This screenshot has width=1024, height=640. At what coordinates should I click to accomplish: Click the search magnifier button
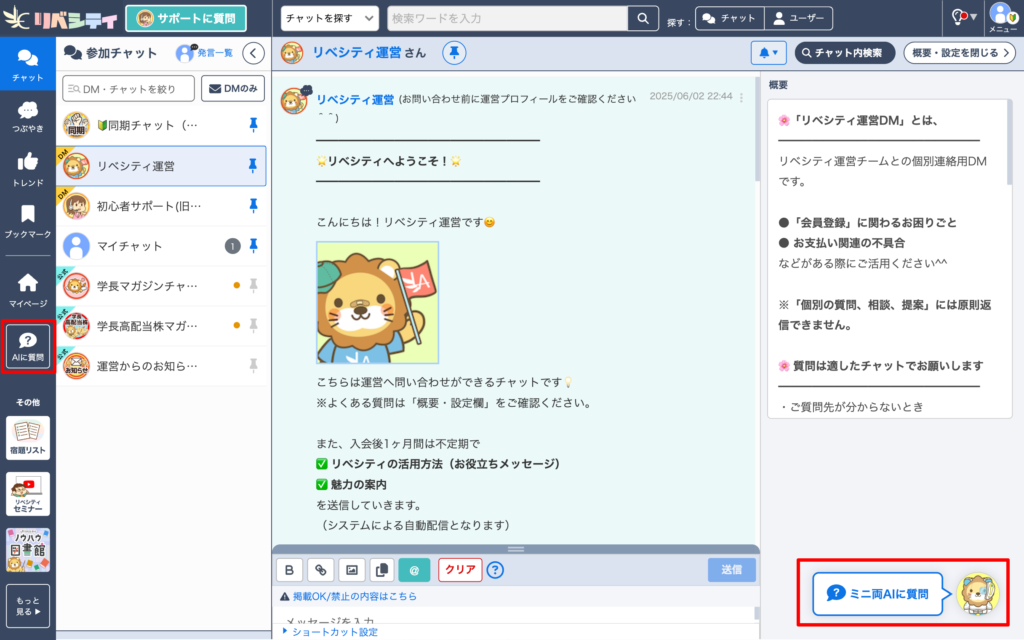643,18
